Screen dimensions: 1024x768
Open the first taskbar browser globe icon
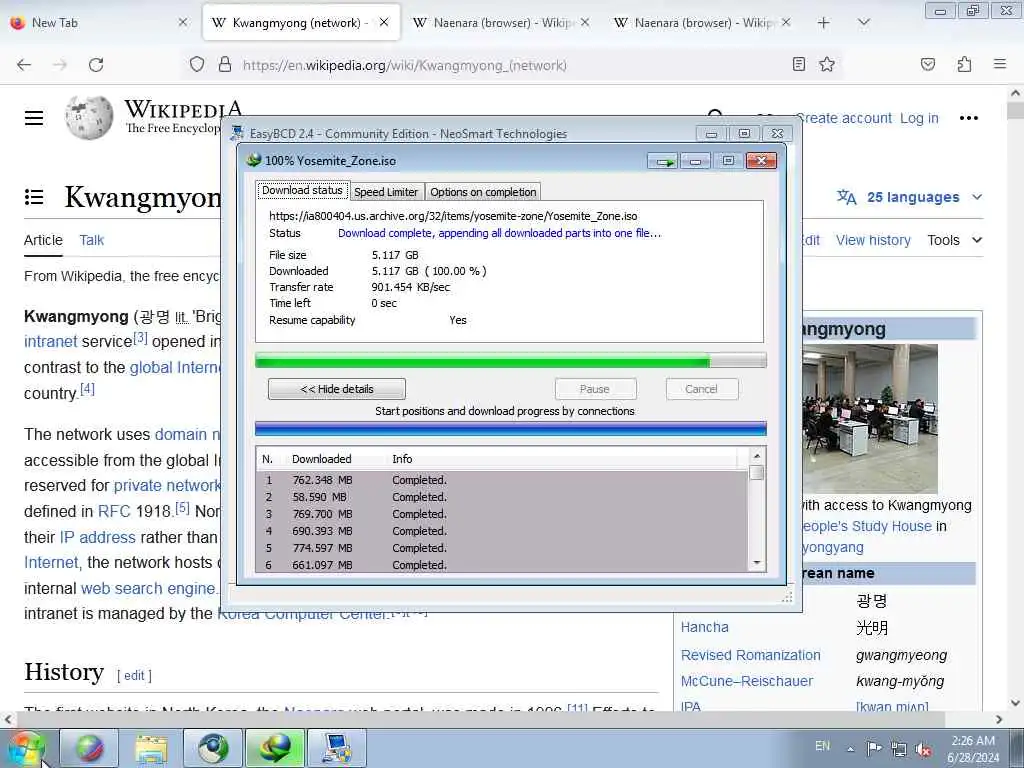click(89, 748)
